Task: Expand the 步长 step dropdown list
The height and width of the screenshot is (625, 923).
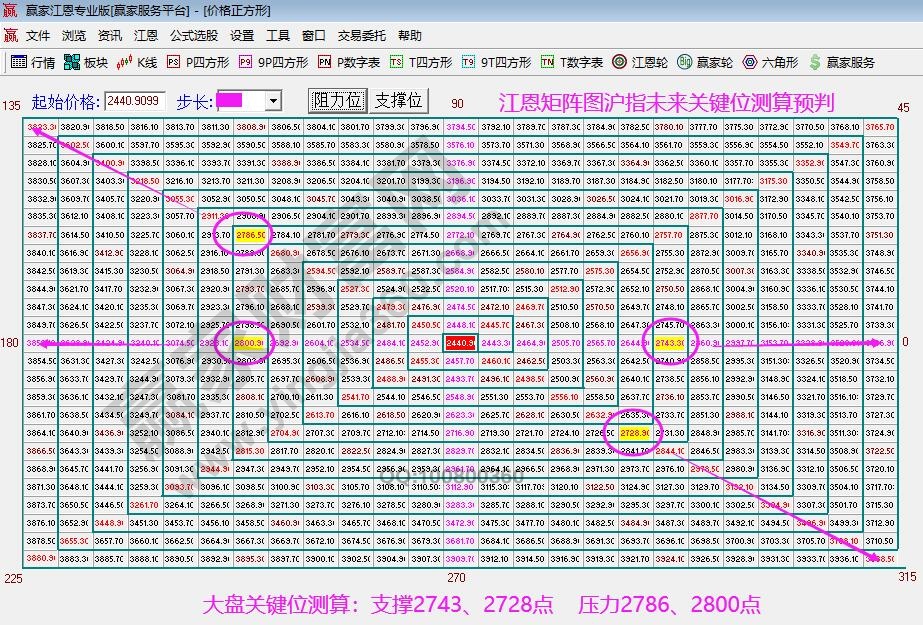Action: [275, 100]
